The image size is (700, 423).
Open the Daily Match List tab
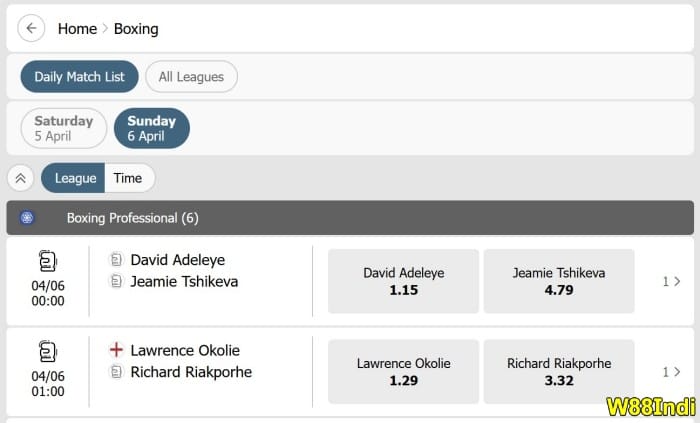click(x=79, y=77)
